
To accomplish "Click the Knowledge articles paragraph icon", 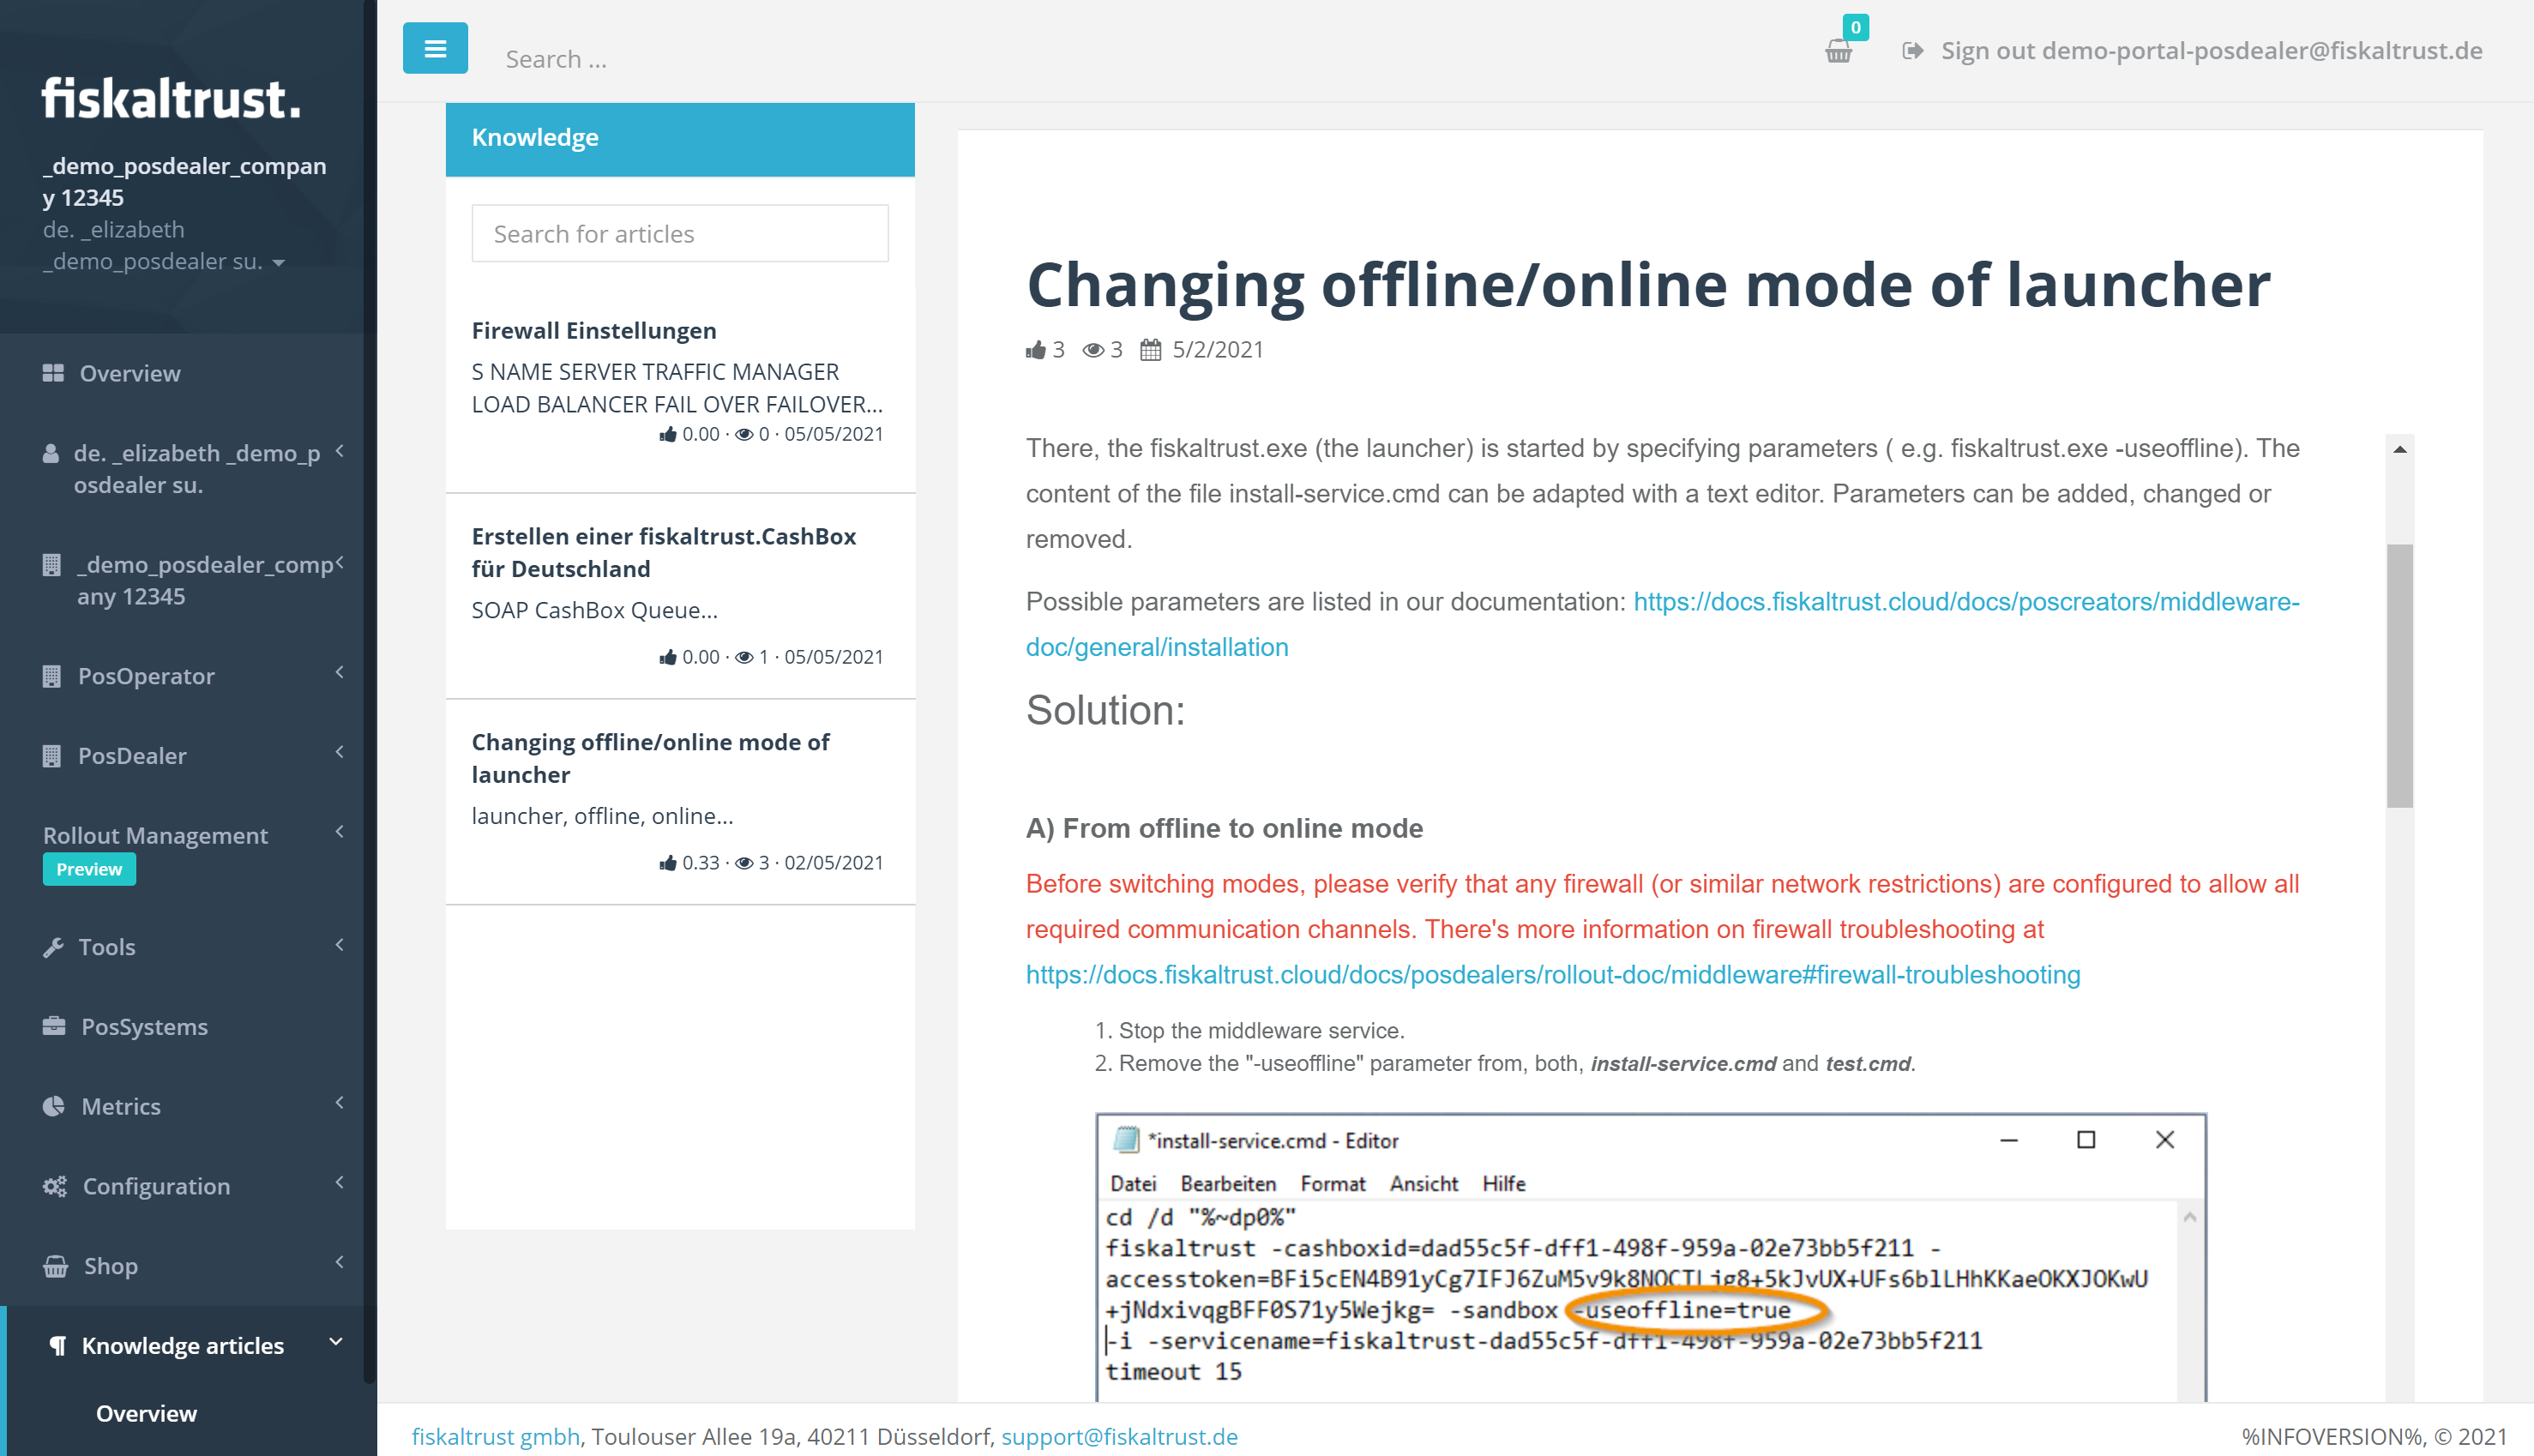I will click(x=59, y=1346).
